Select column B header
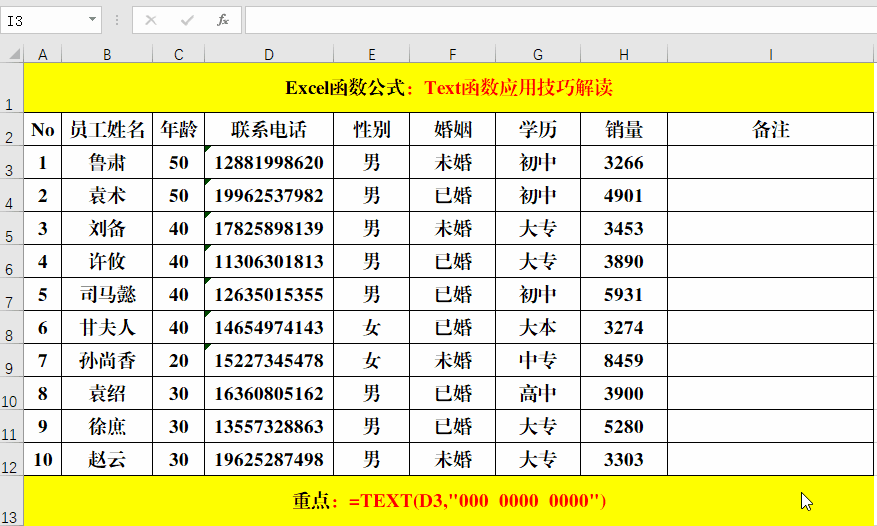This screenshot has height=526, width=877. [x=107, y=54]
